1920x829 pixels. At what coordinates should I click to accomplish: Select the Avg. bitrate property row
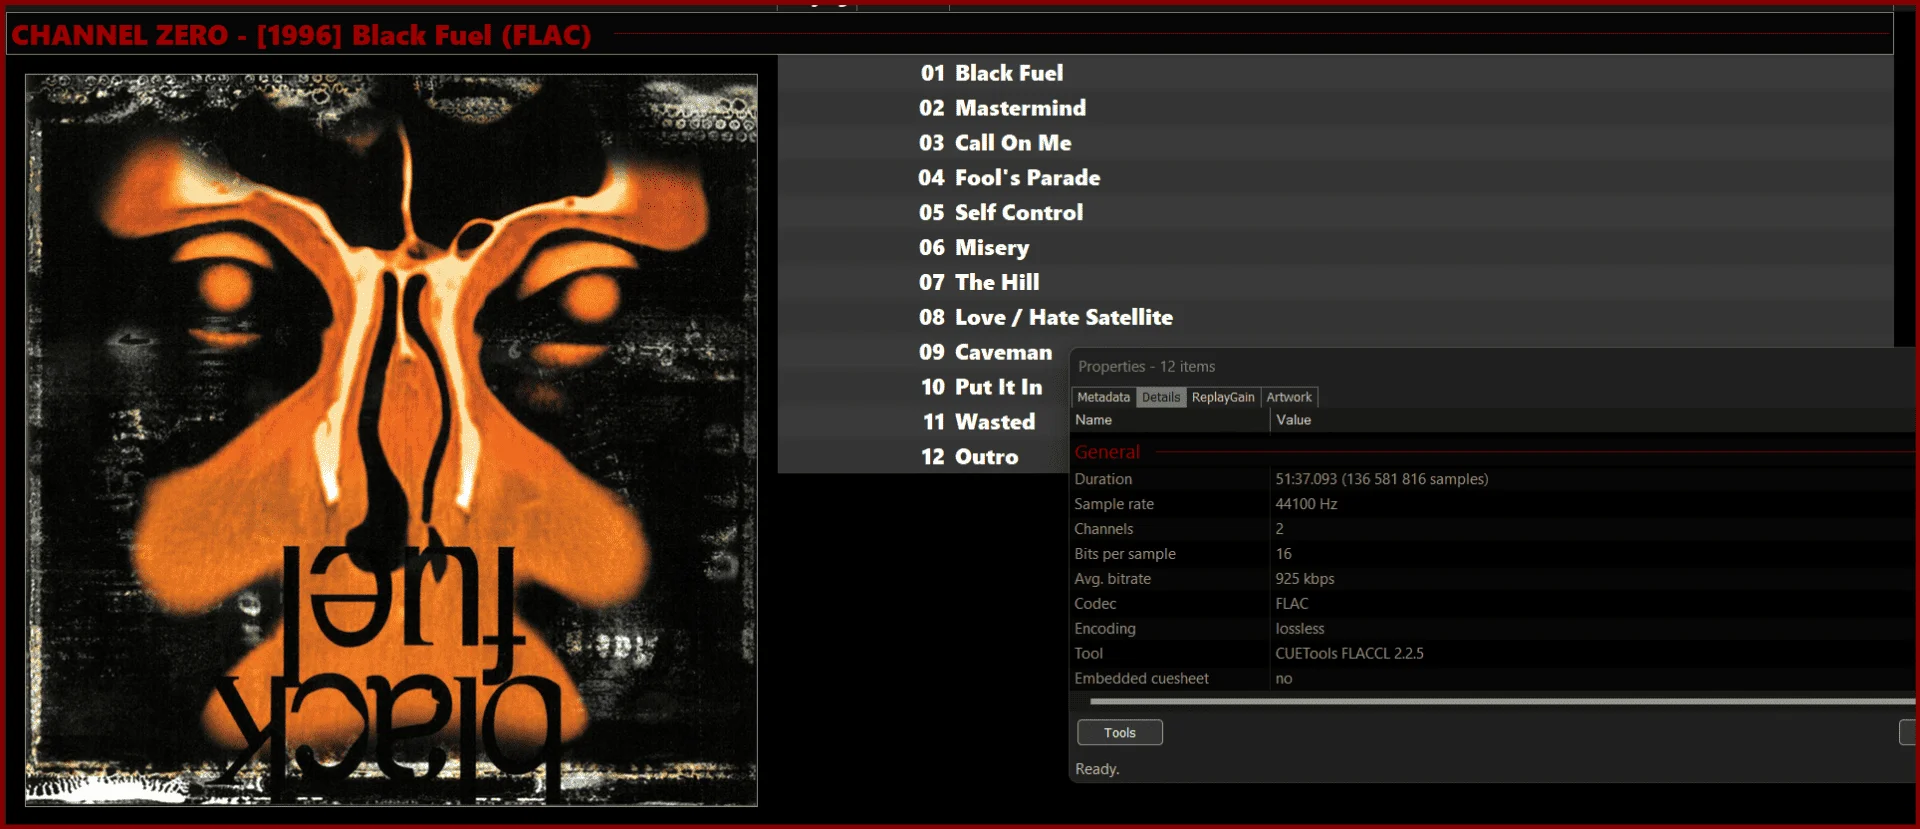point(1494,579)
